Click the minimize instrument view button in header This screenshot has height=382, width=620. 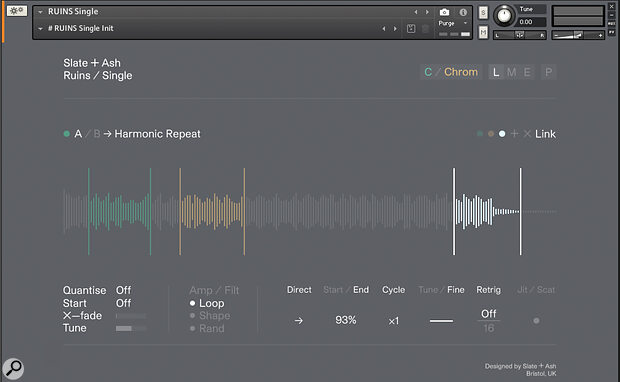pos(612,15)
